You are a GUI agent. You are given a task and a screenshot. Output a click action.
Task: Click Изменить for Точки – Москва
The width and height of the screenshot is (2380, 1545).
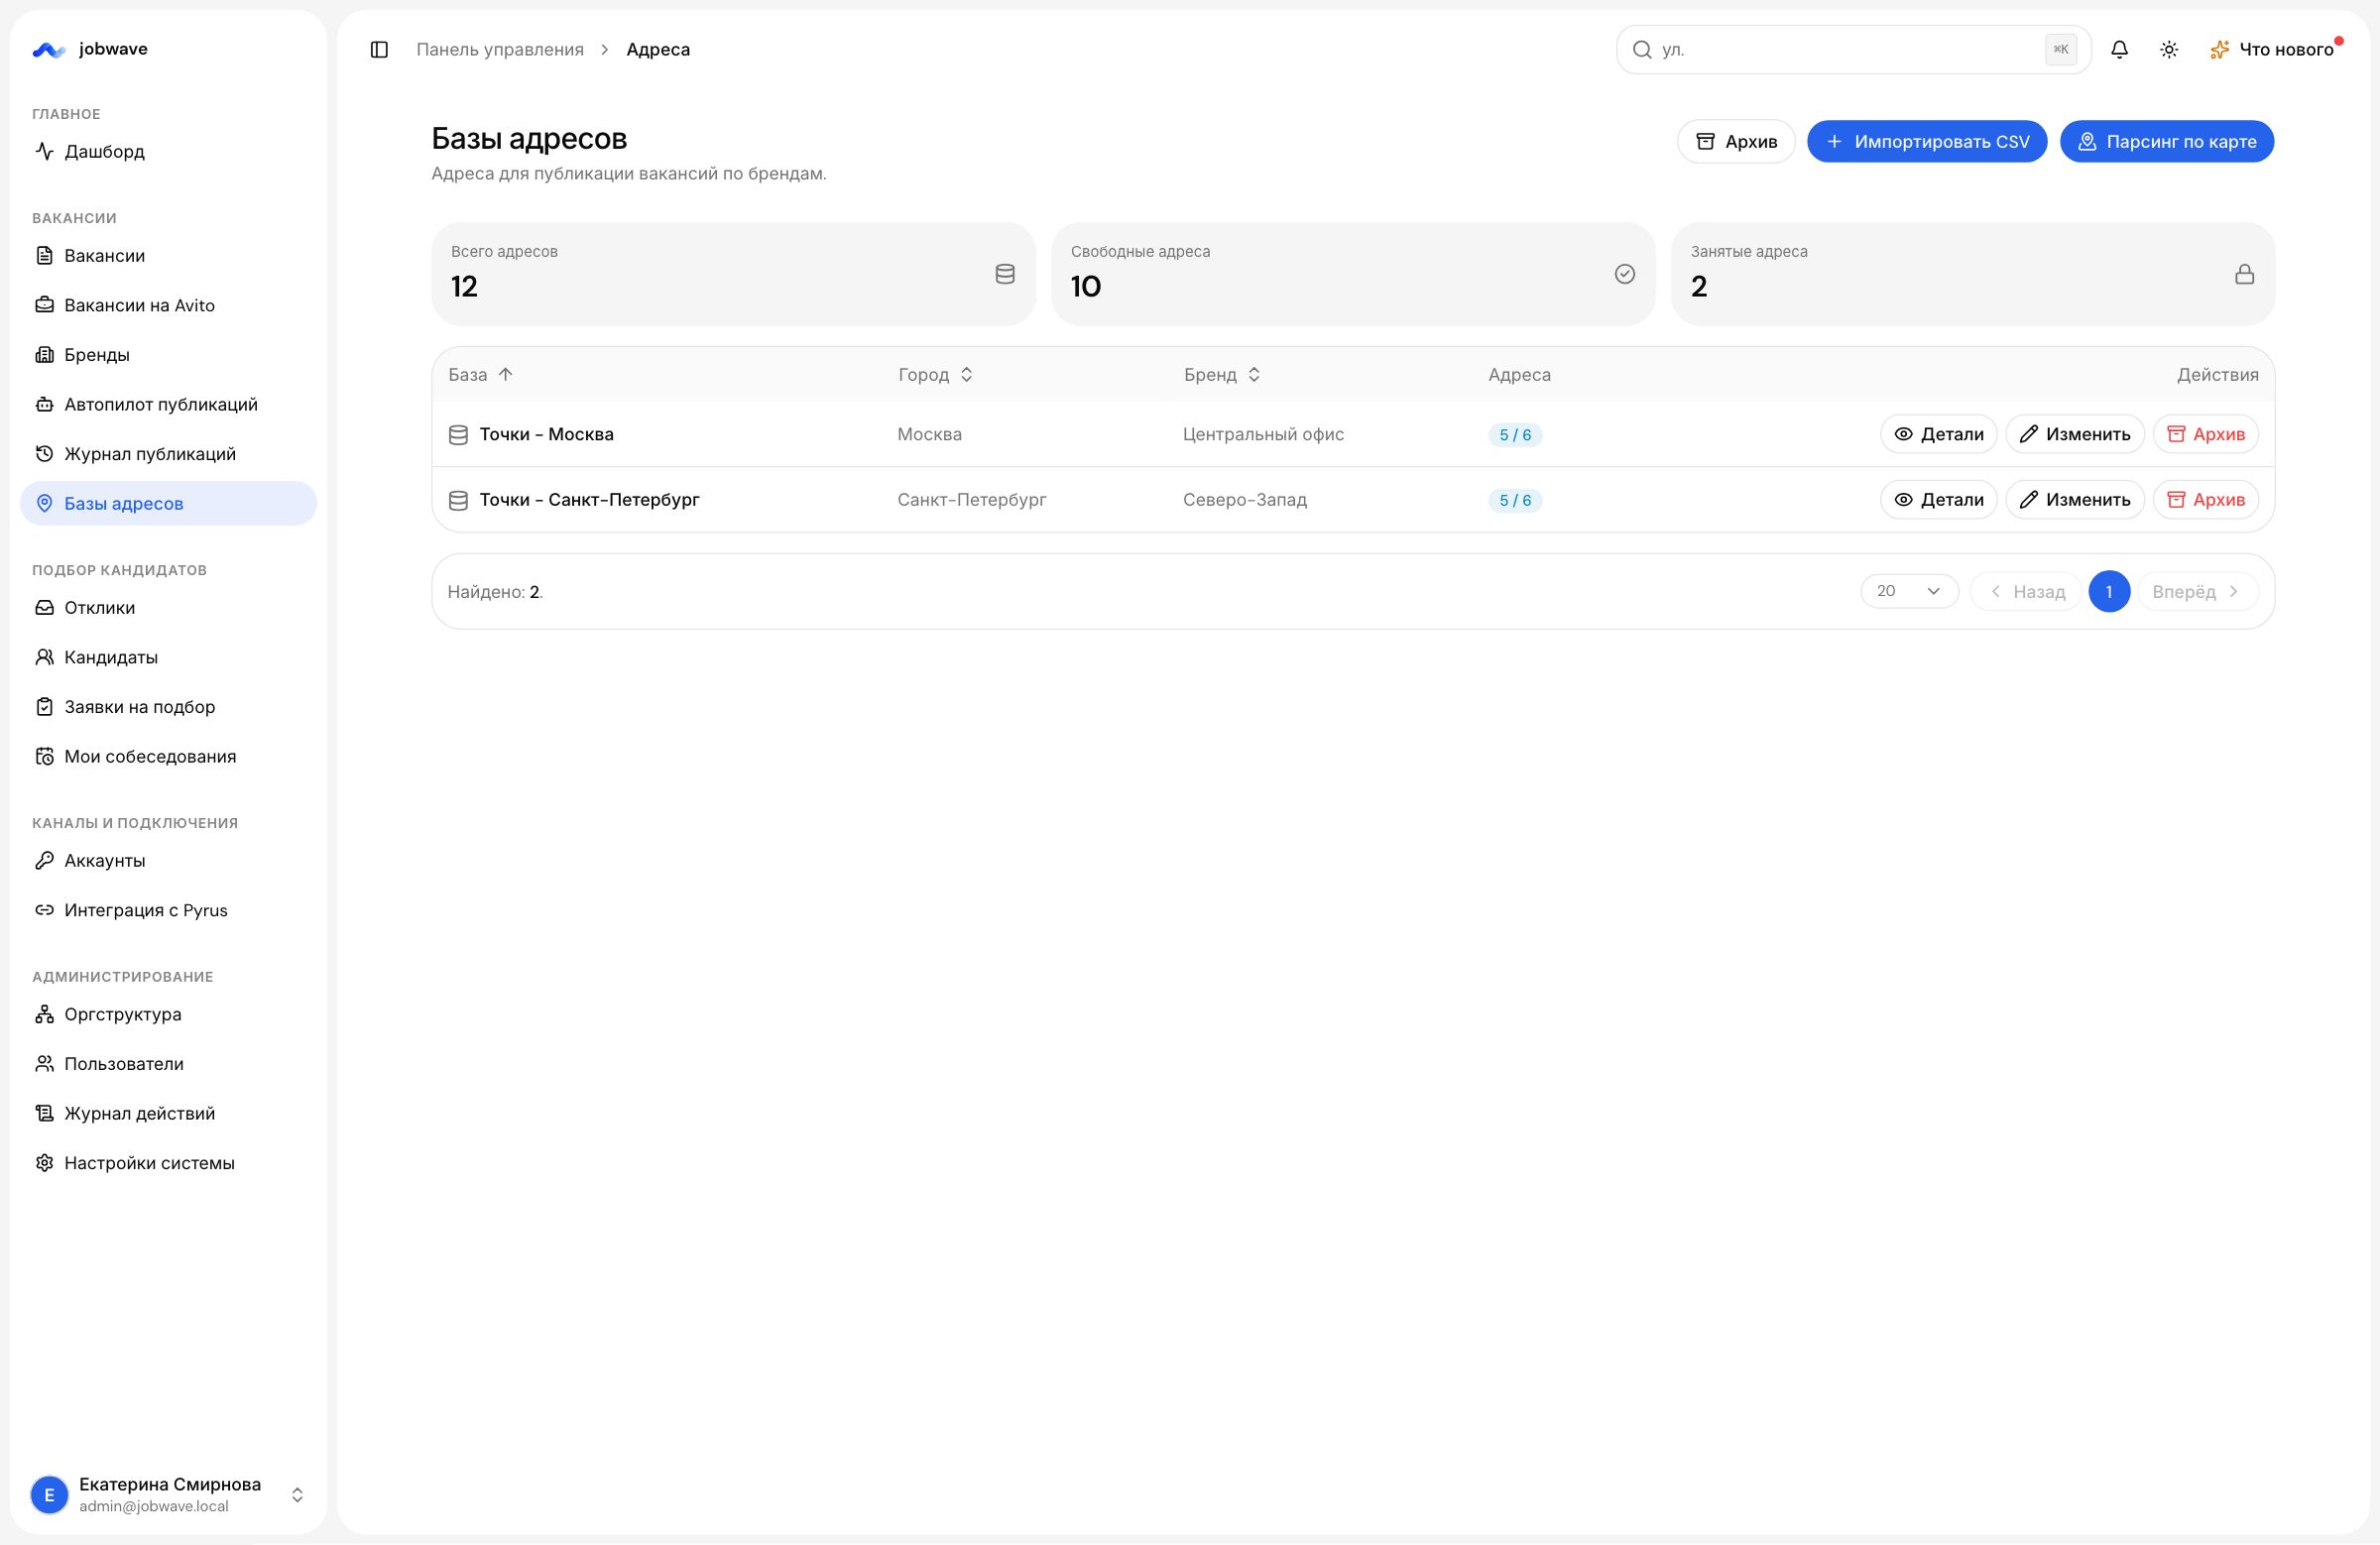2075,434
